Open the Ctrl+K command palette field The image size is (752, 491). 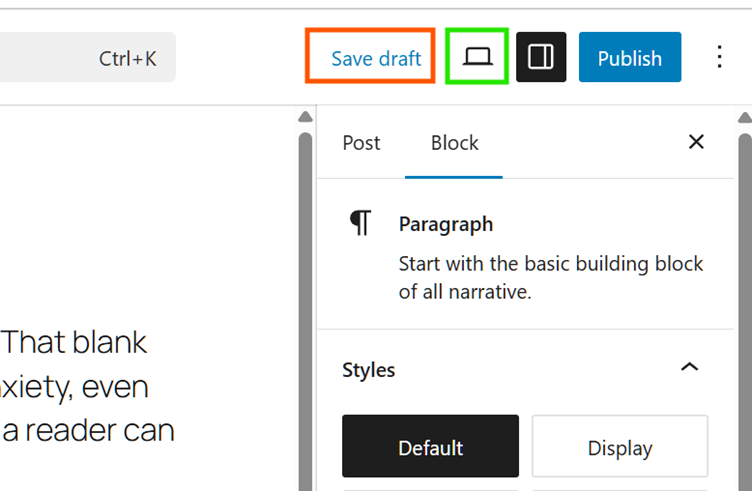[x=88, y=58]
